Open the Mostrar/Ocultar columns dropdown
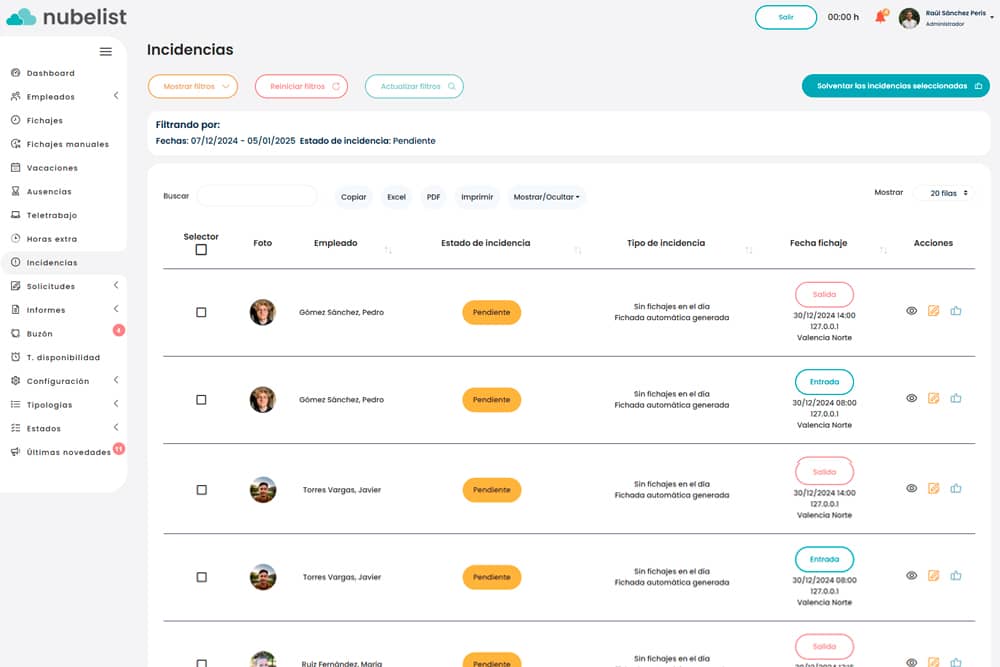 coord(546,197)
